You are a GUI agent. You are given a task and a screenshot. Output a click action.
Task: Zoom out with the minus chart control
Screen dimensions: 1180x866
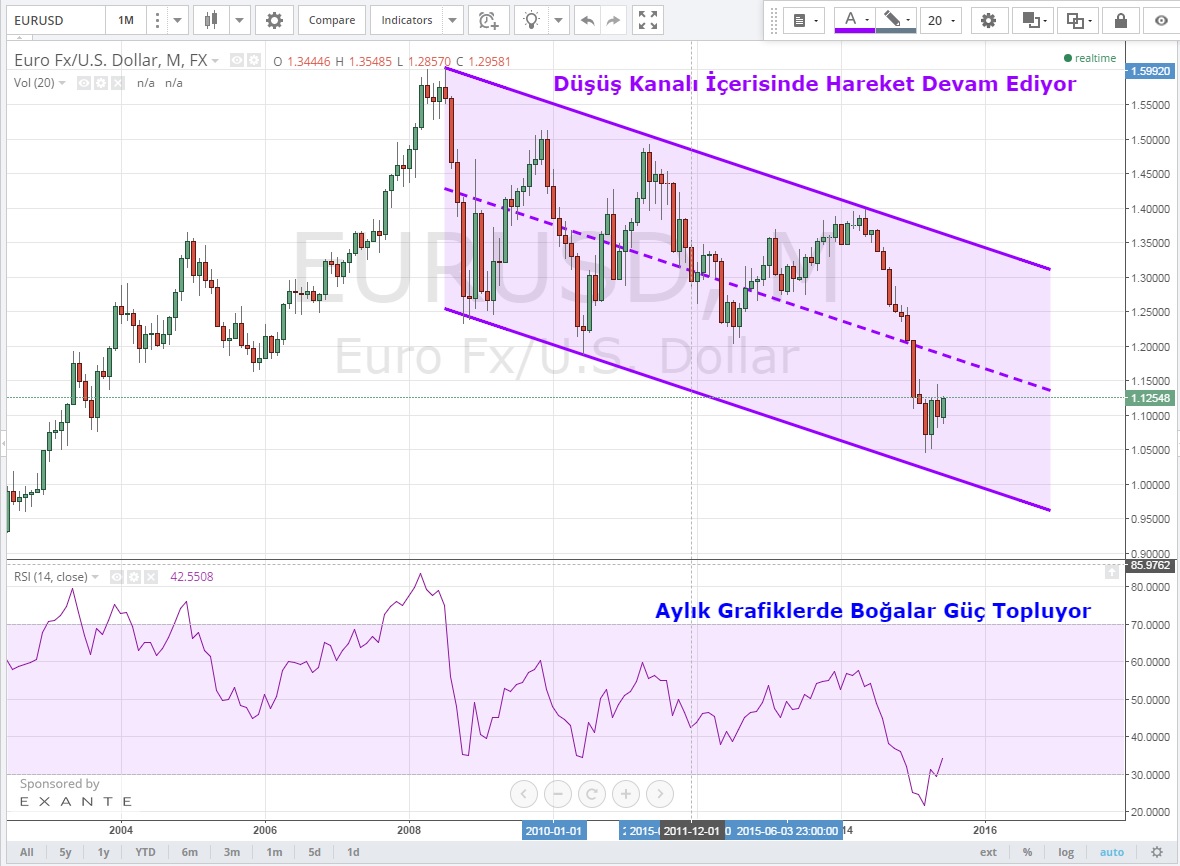pyautogui.click(x=558, y=795)
